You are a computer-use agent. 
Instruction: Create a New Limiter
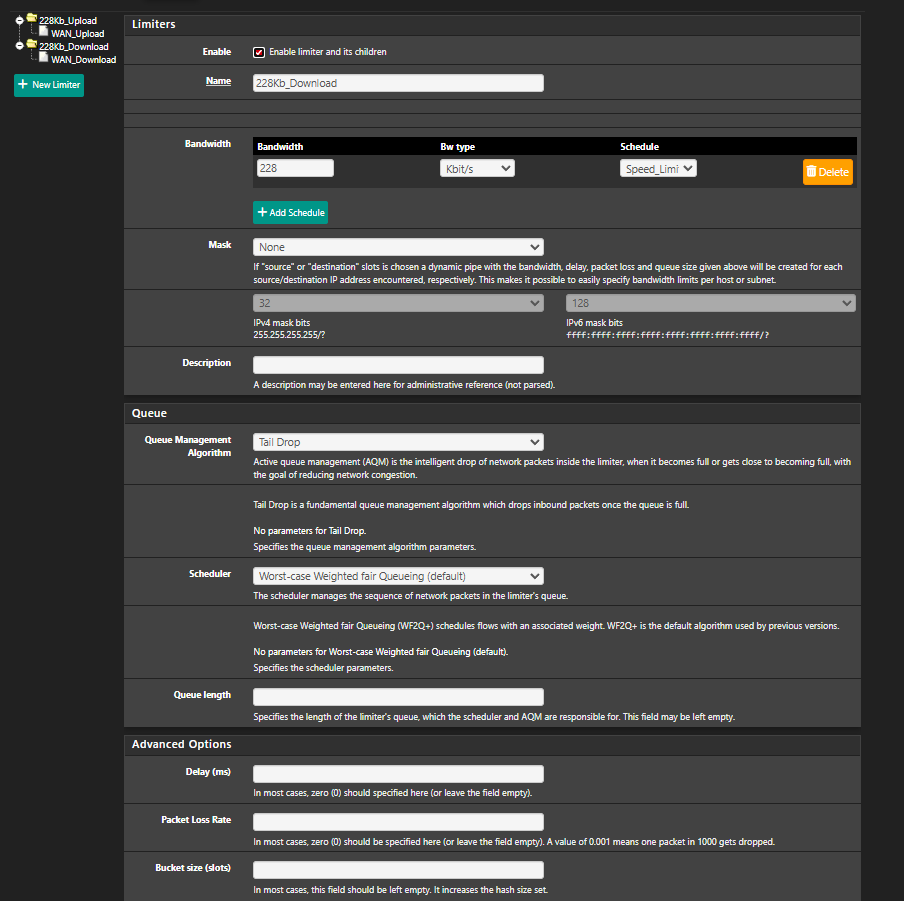coord(49,85)
